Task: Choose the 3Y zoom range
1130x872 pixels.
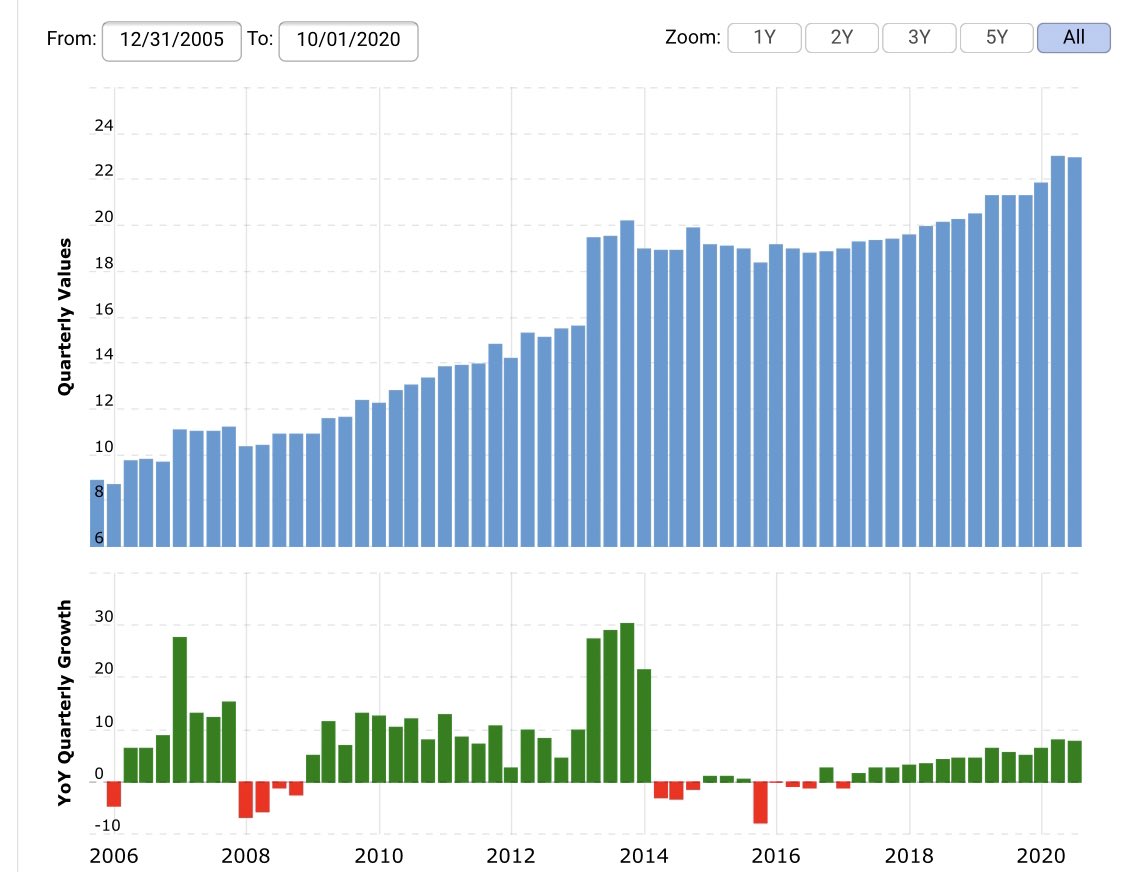Action: (919, 37)
